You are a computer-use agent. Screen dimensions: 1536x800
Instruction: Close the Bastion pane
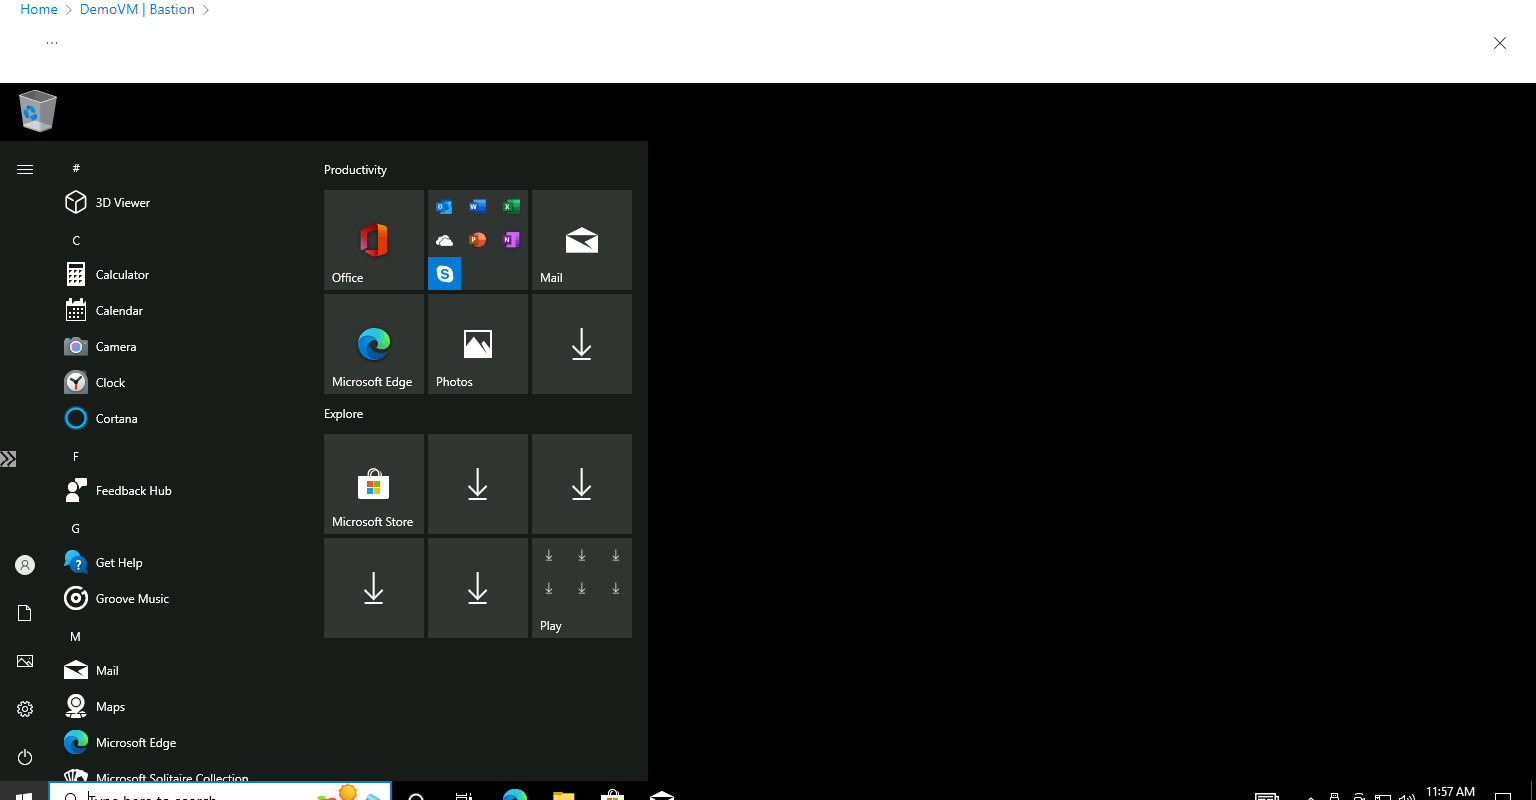[1500, 43]
